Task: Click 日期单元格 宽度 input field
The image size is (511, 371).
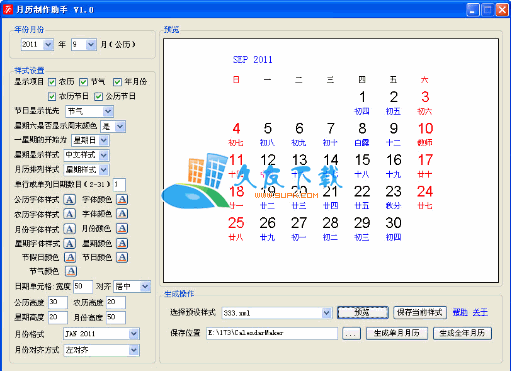Action: [x=83, y=286]
